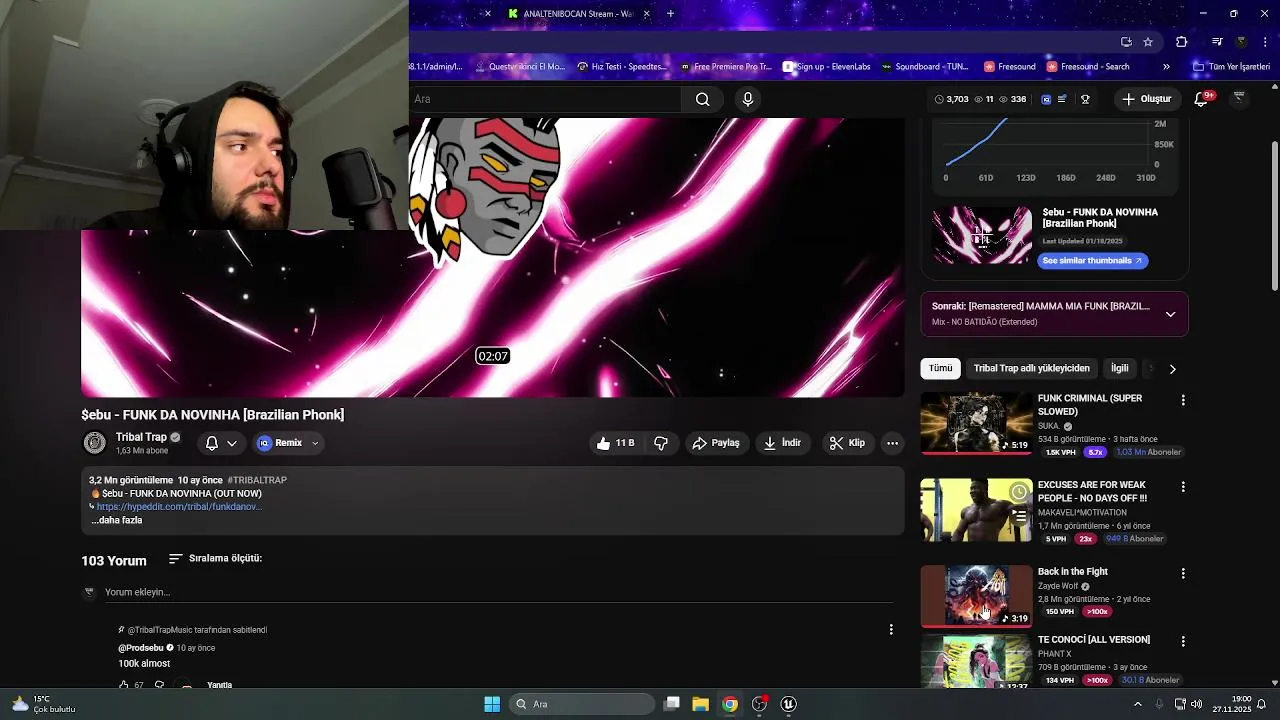Show more bookmarks with the double chevron
The width and height of the screenshot is (1280, 720).
pyautogui.click(x=1166, y=67)
